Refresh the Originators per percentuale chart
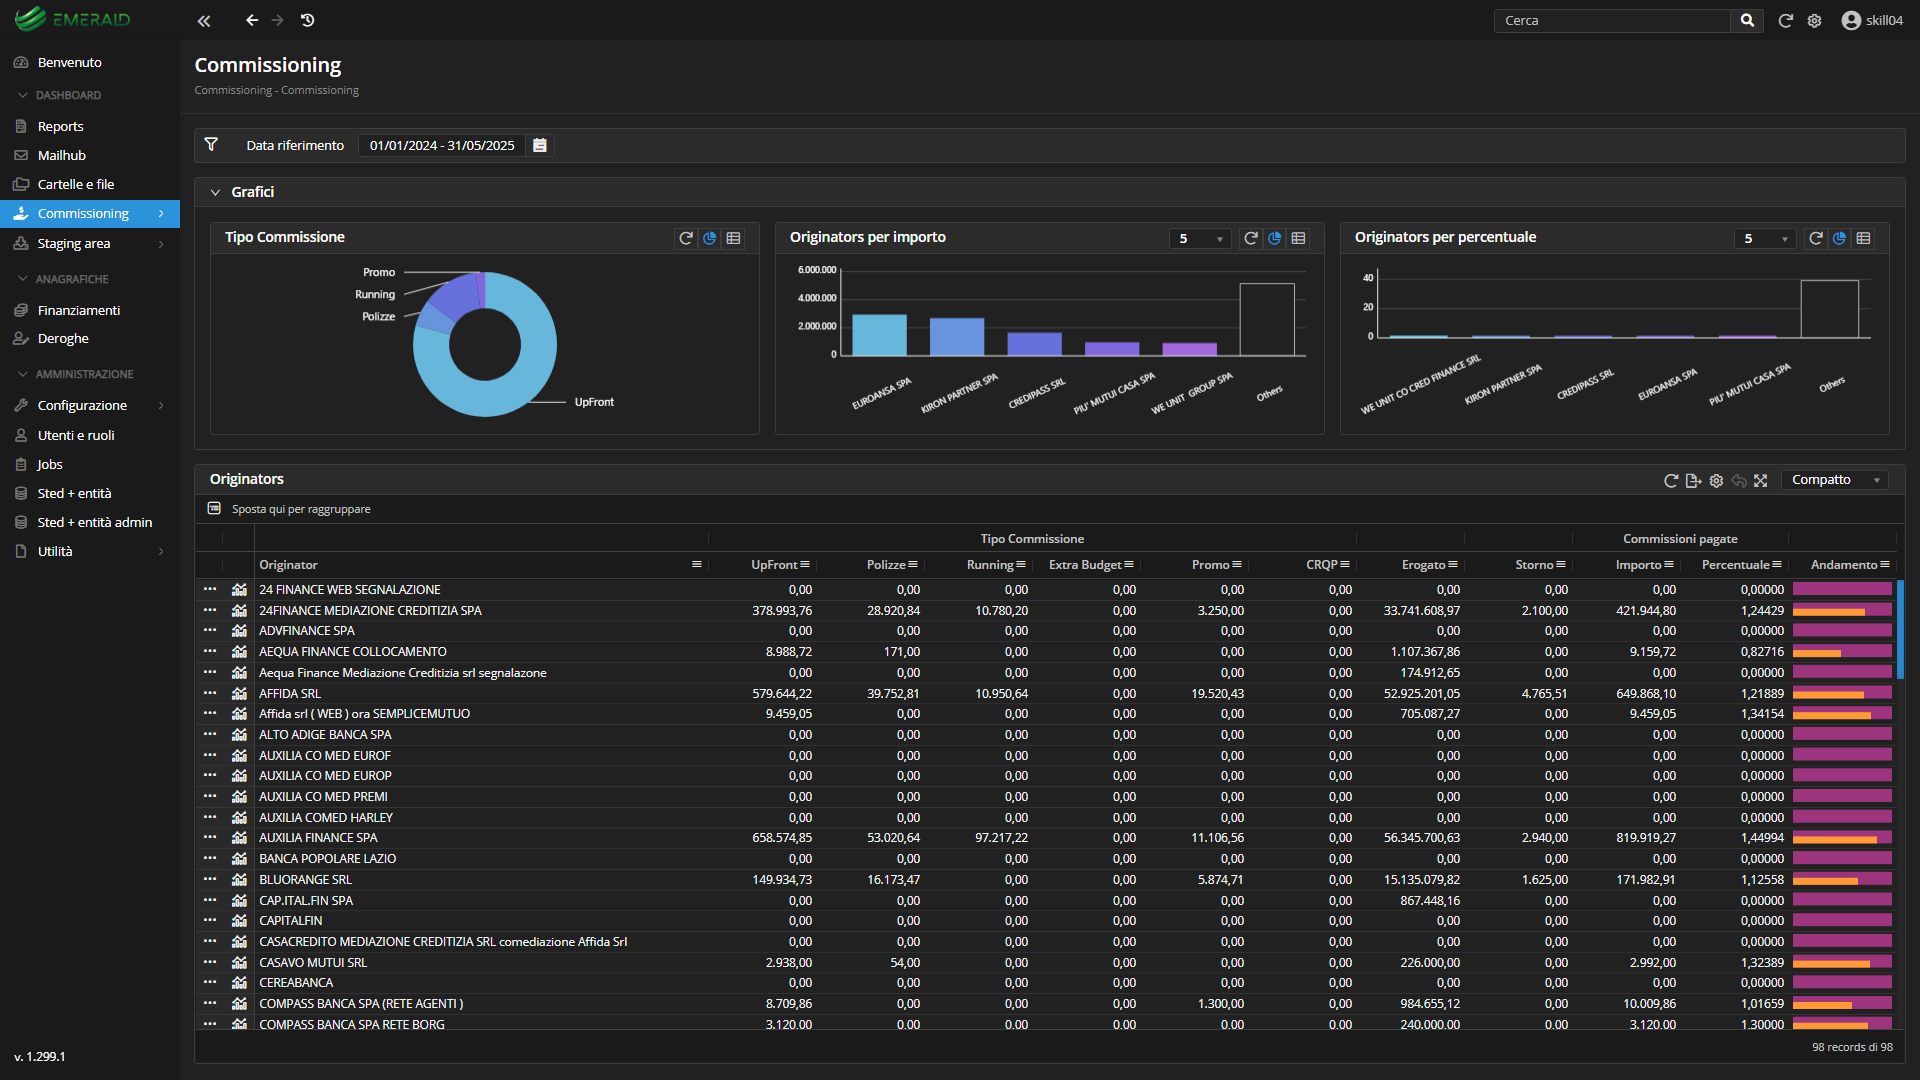 1816,238
